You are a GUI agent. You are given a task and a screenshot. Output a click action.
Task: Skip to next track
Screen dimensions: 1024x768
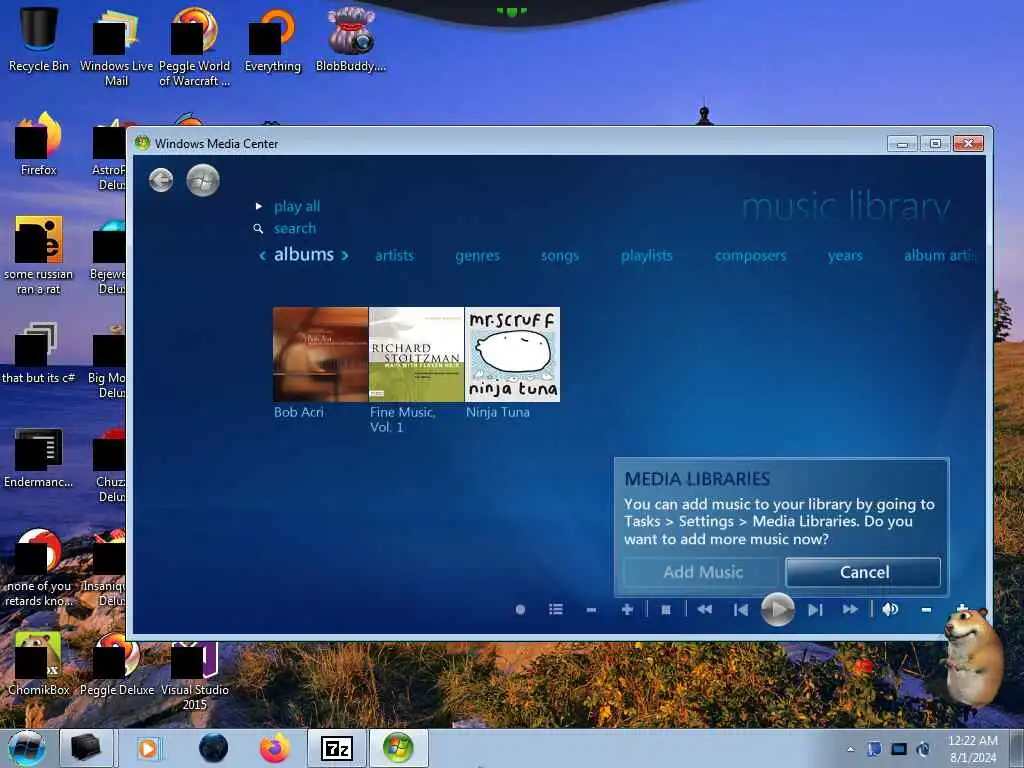[814, 610]
